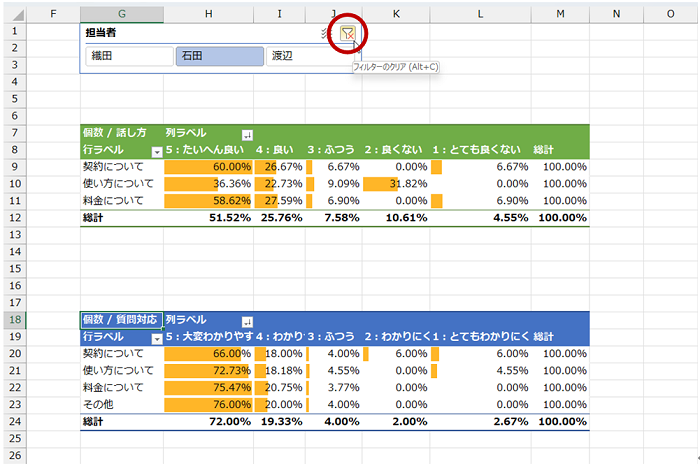Click the 個数 / 話し方 cell
700x466 pixels.
tap(121, 133)
